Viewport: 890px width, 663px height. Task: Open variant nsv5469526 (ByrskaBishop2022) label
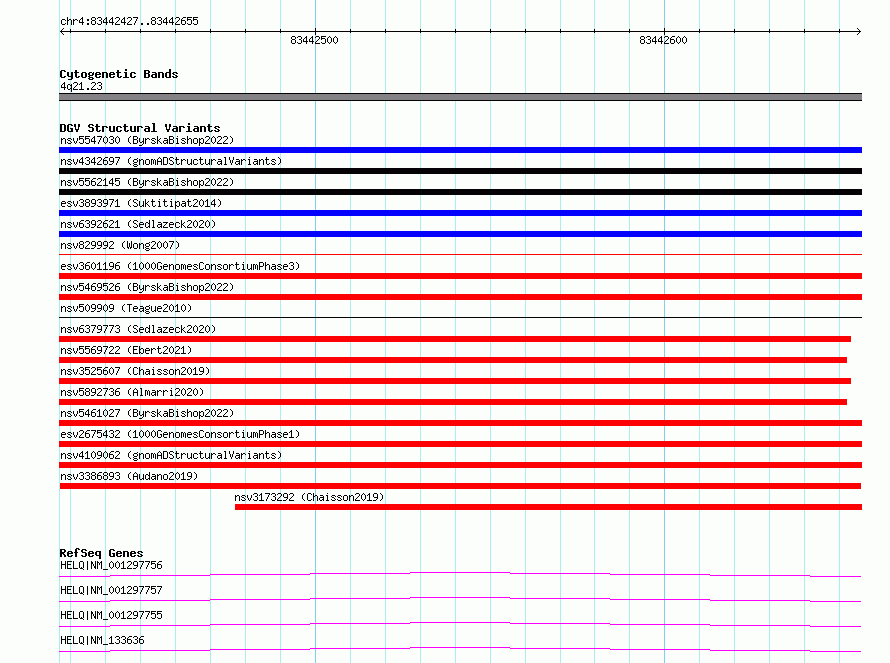147,287
